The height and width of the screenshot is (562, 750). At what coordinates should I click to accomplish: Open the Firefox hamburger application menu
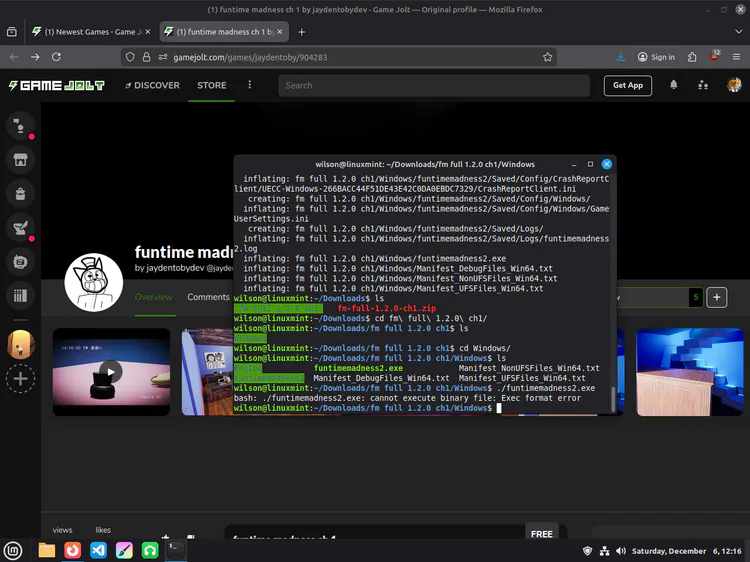[737, 57]
